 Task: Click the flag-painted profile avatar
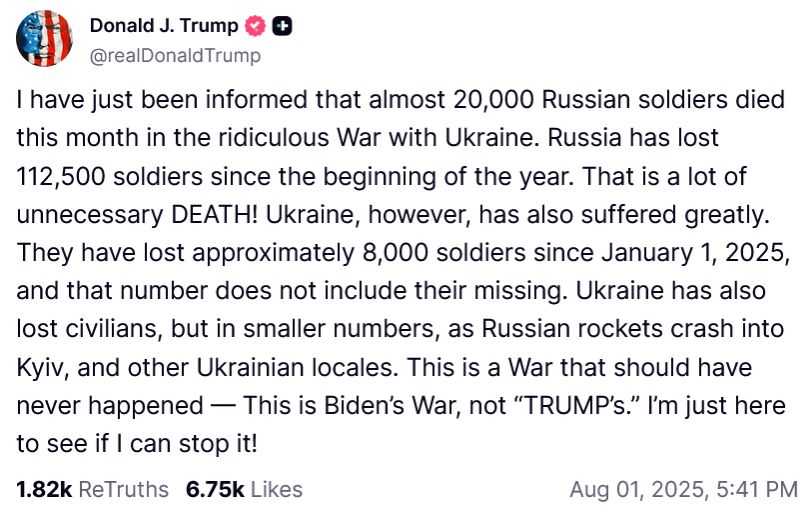(x=44, y=40)
